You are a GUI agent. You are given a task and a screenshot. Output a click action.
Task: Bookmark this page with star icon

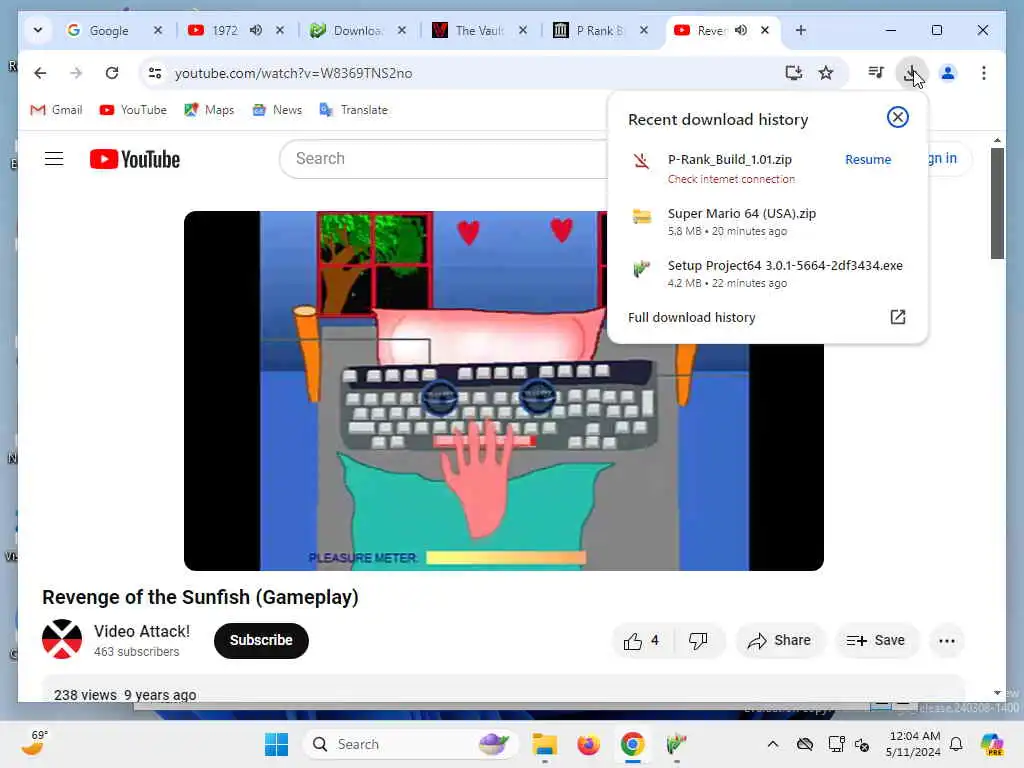[x=826, y=73]
